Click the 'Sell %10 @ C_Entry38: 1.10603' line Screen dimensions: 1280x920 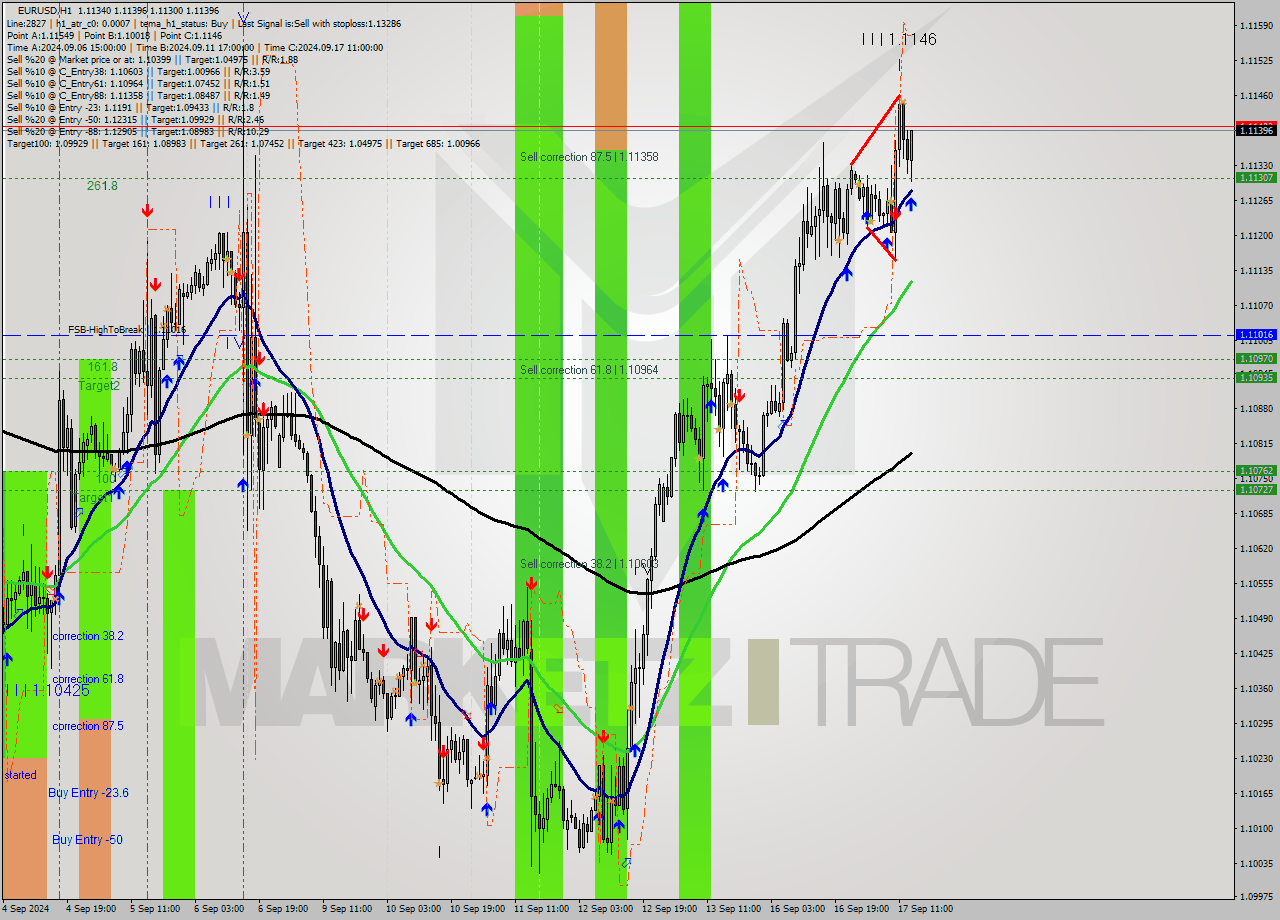138,71
